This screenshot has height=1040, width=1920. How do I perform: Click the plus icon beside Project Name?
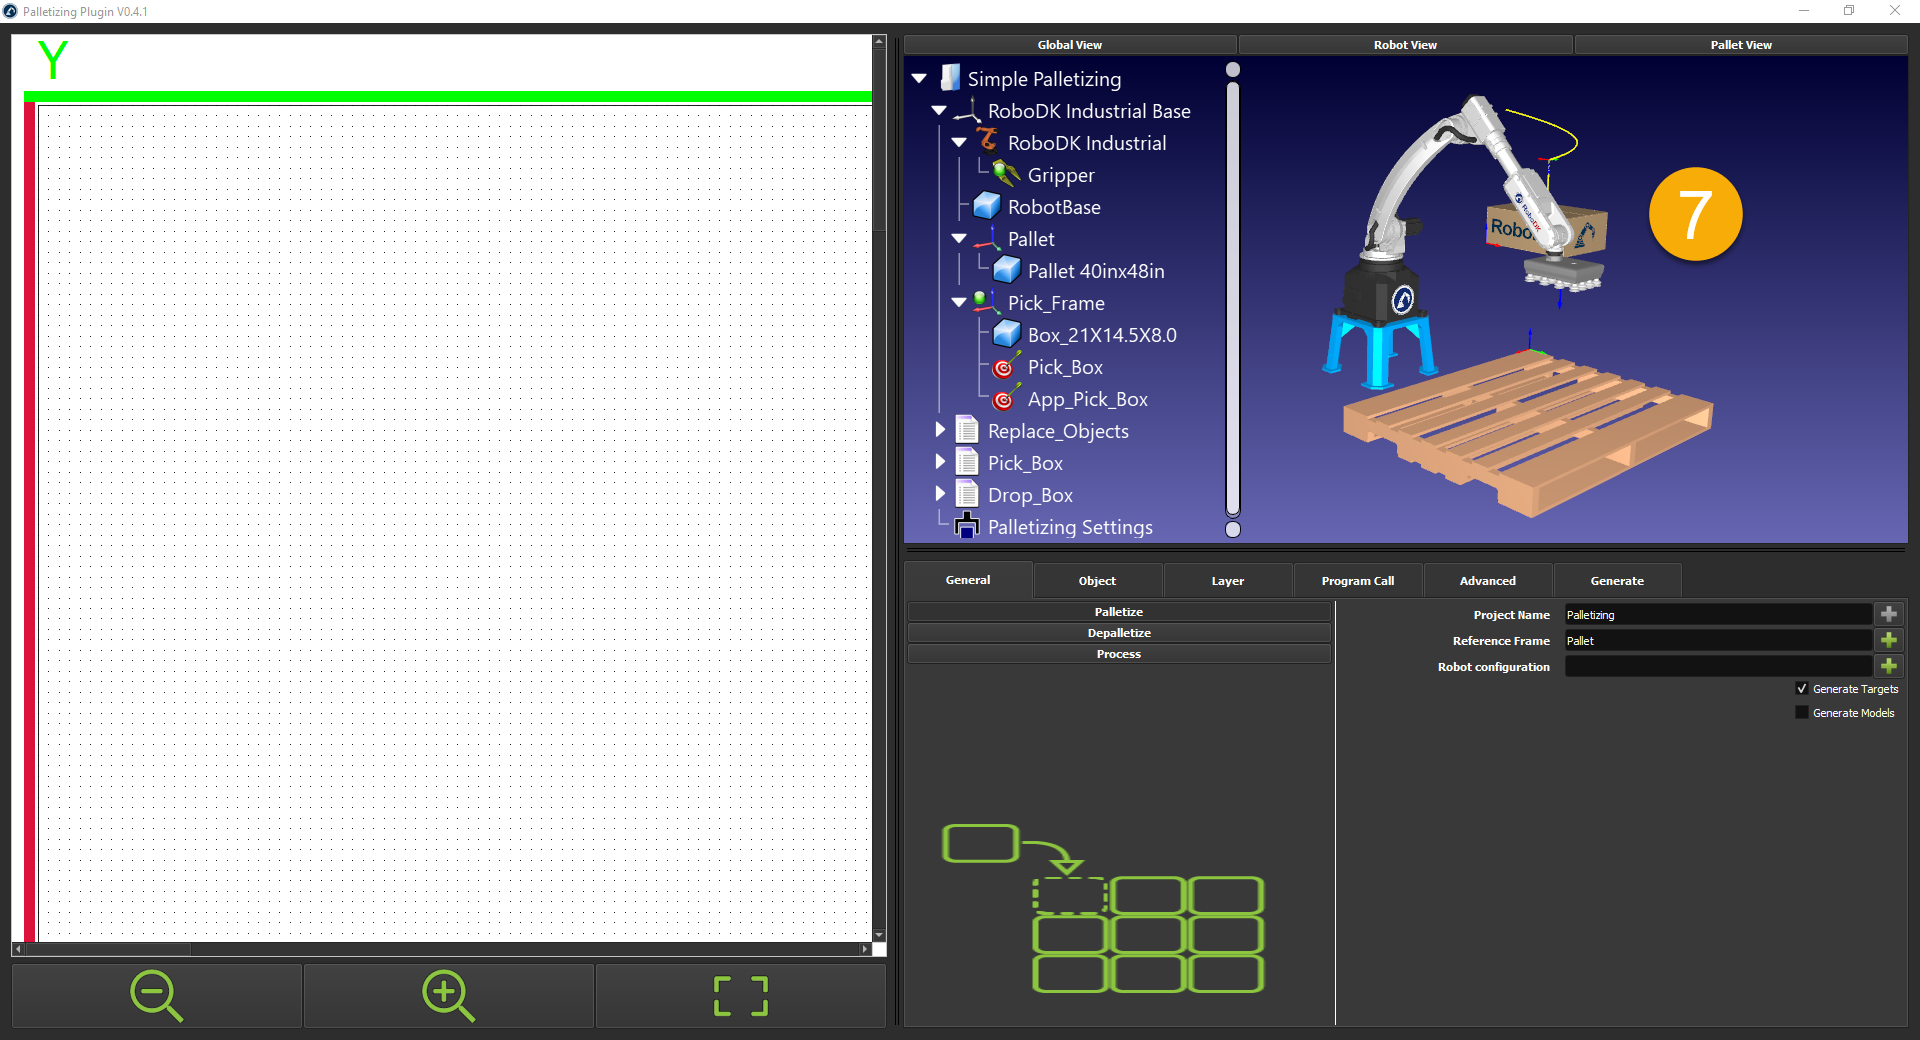[x=1888, y=614]
